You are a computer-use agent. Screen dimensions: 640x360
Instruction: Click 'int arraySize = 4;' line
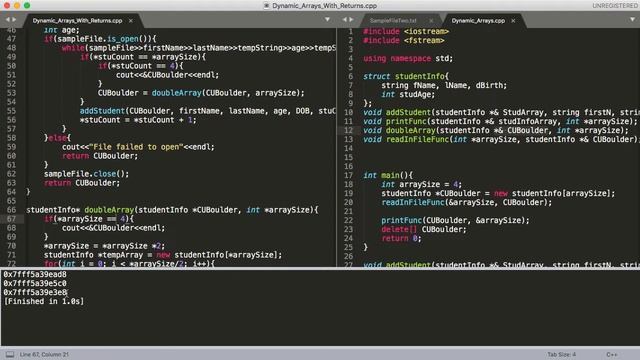422,184
